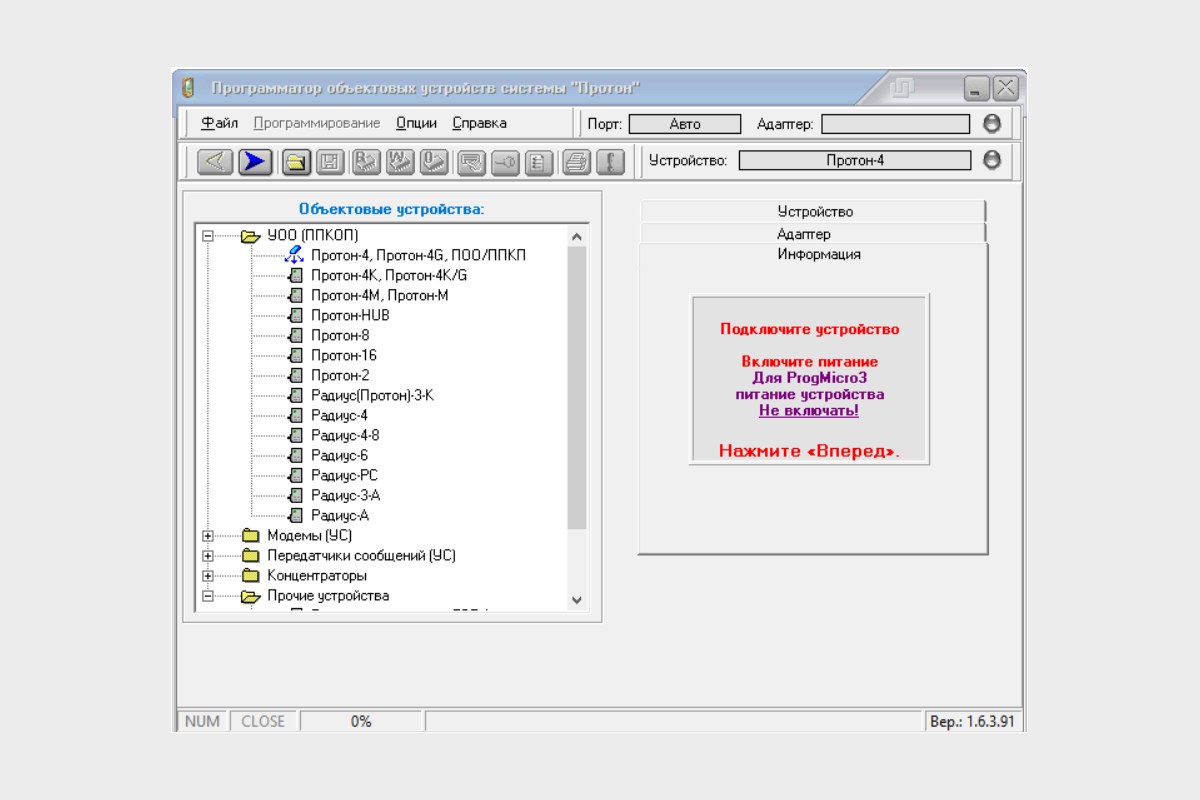
Task: Click the chip icon marked W
Action: (x=400, y=161)
